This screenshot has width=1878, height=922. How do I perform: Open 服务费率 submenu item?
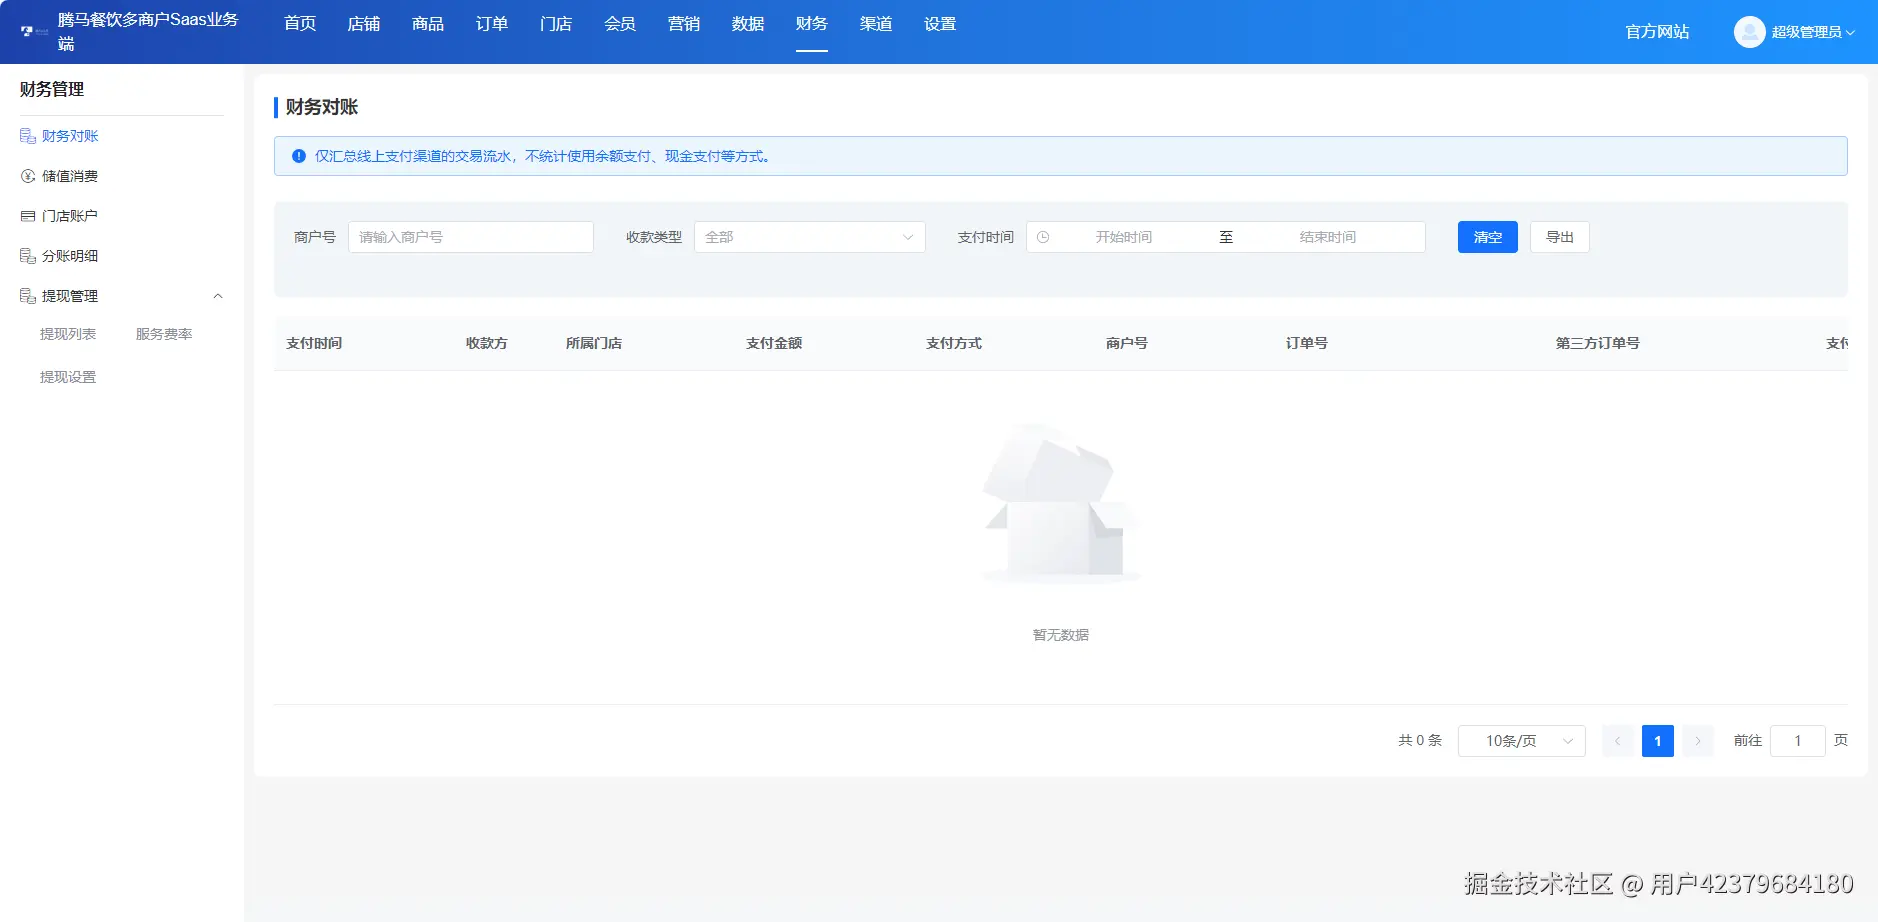pos(164,334)
